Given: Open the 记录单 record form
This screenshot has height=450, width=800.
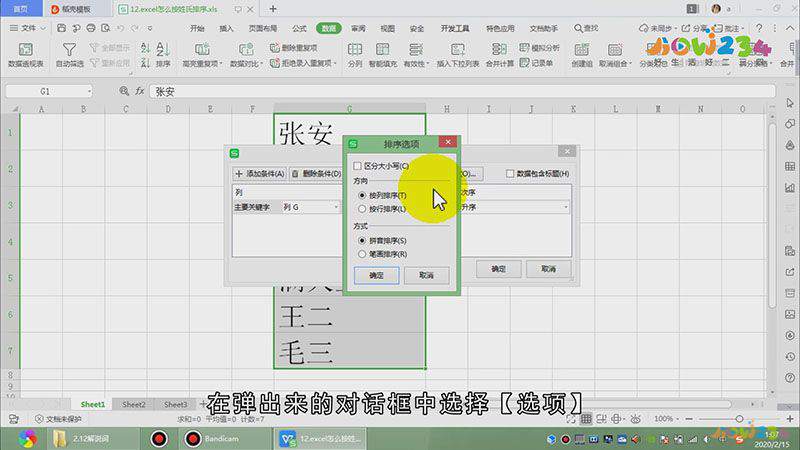Looking at the screenshot, I should pos(536,63).
